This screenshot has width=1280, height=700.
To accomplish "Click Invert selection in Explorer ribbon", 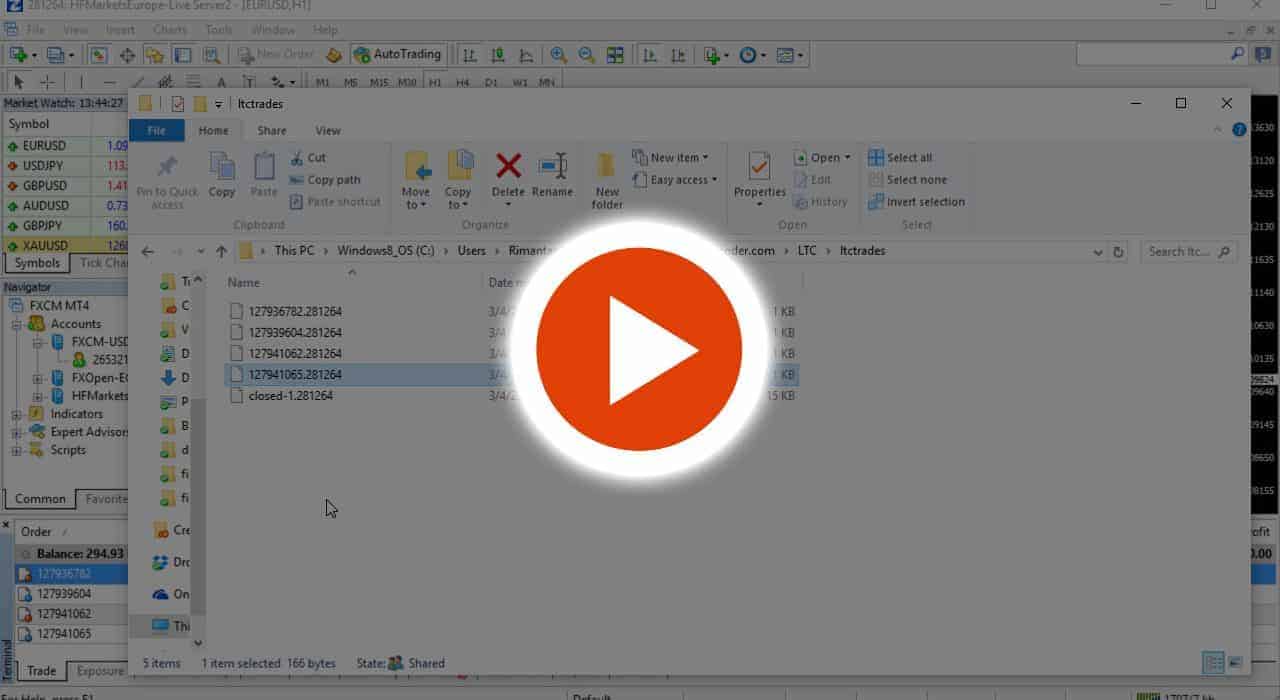I will [916, 202].
